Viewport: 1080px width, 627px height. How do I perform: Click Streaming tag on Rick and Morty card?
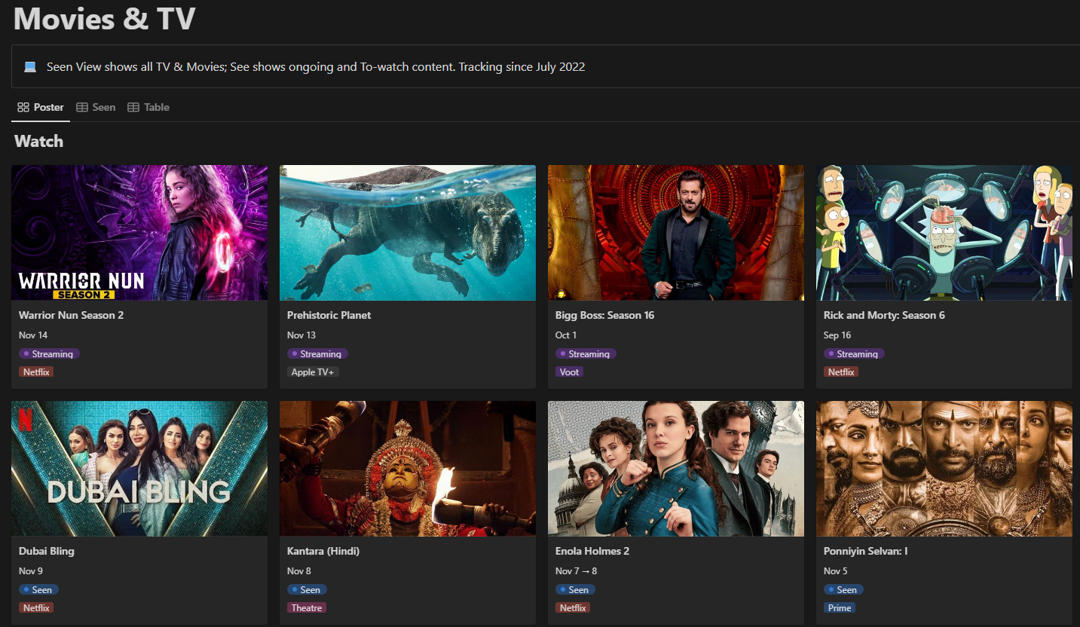point(854,354)
